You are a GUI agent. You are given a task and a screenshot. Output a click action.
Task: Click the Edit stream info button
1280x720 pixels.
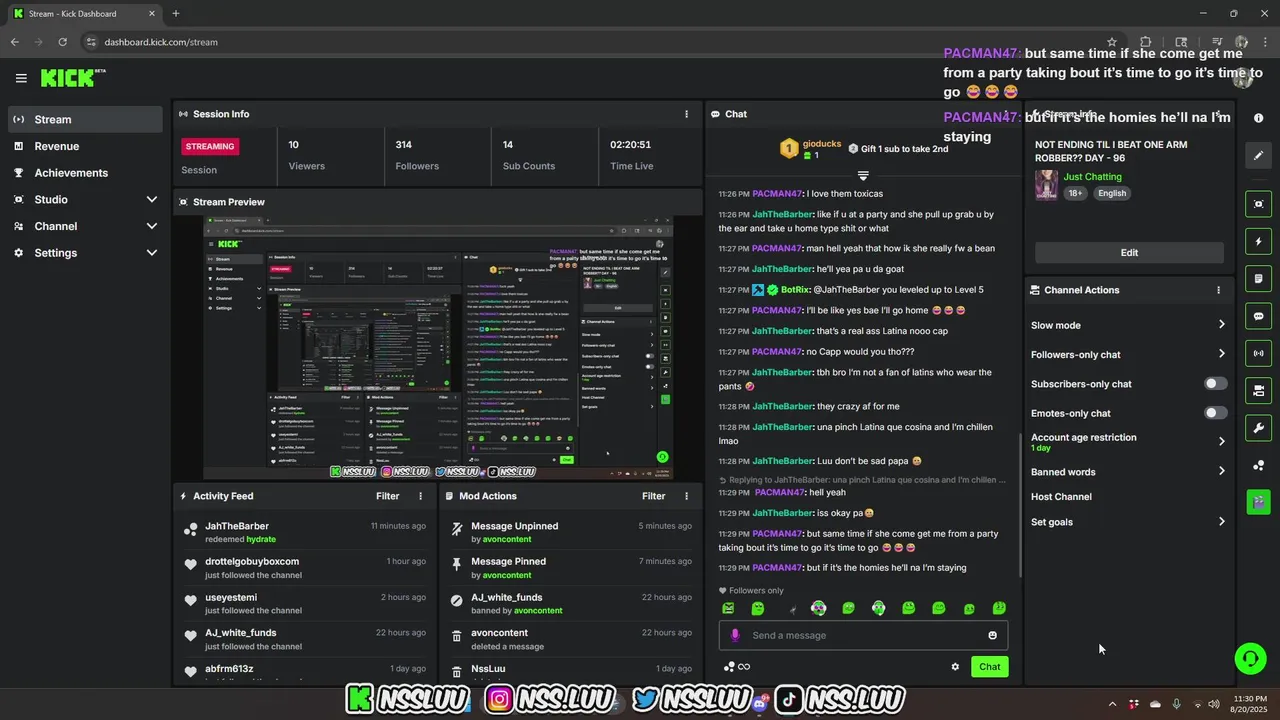(x=1129, y=253)
